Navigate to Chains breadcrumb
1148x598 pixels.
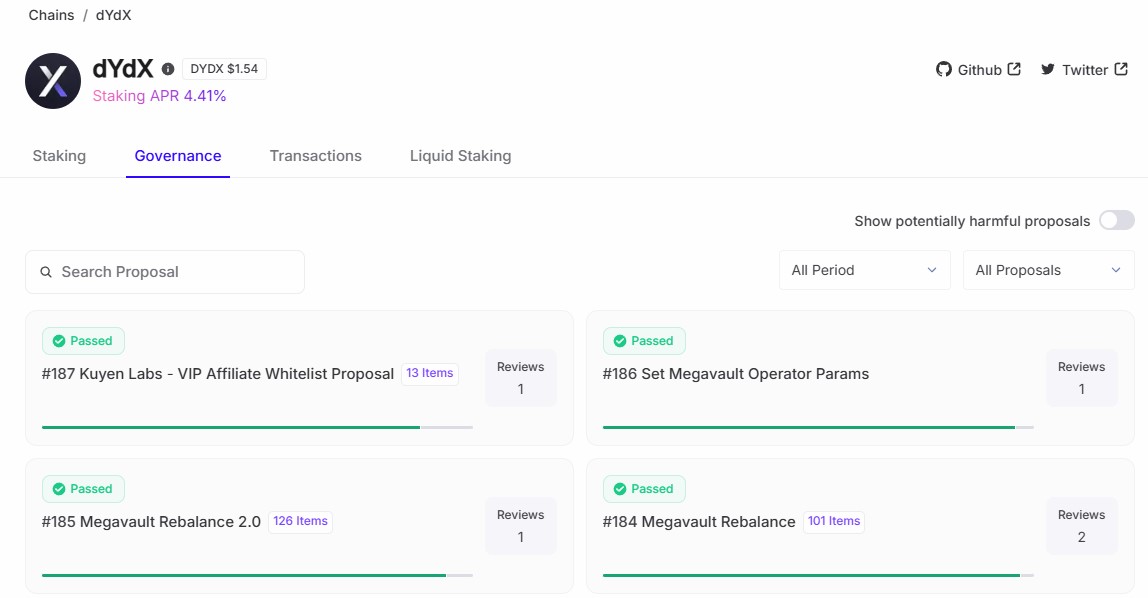(x=51, y=15)
